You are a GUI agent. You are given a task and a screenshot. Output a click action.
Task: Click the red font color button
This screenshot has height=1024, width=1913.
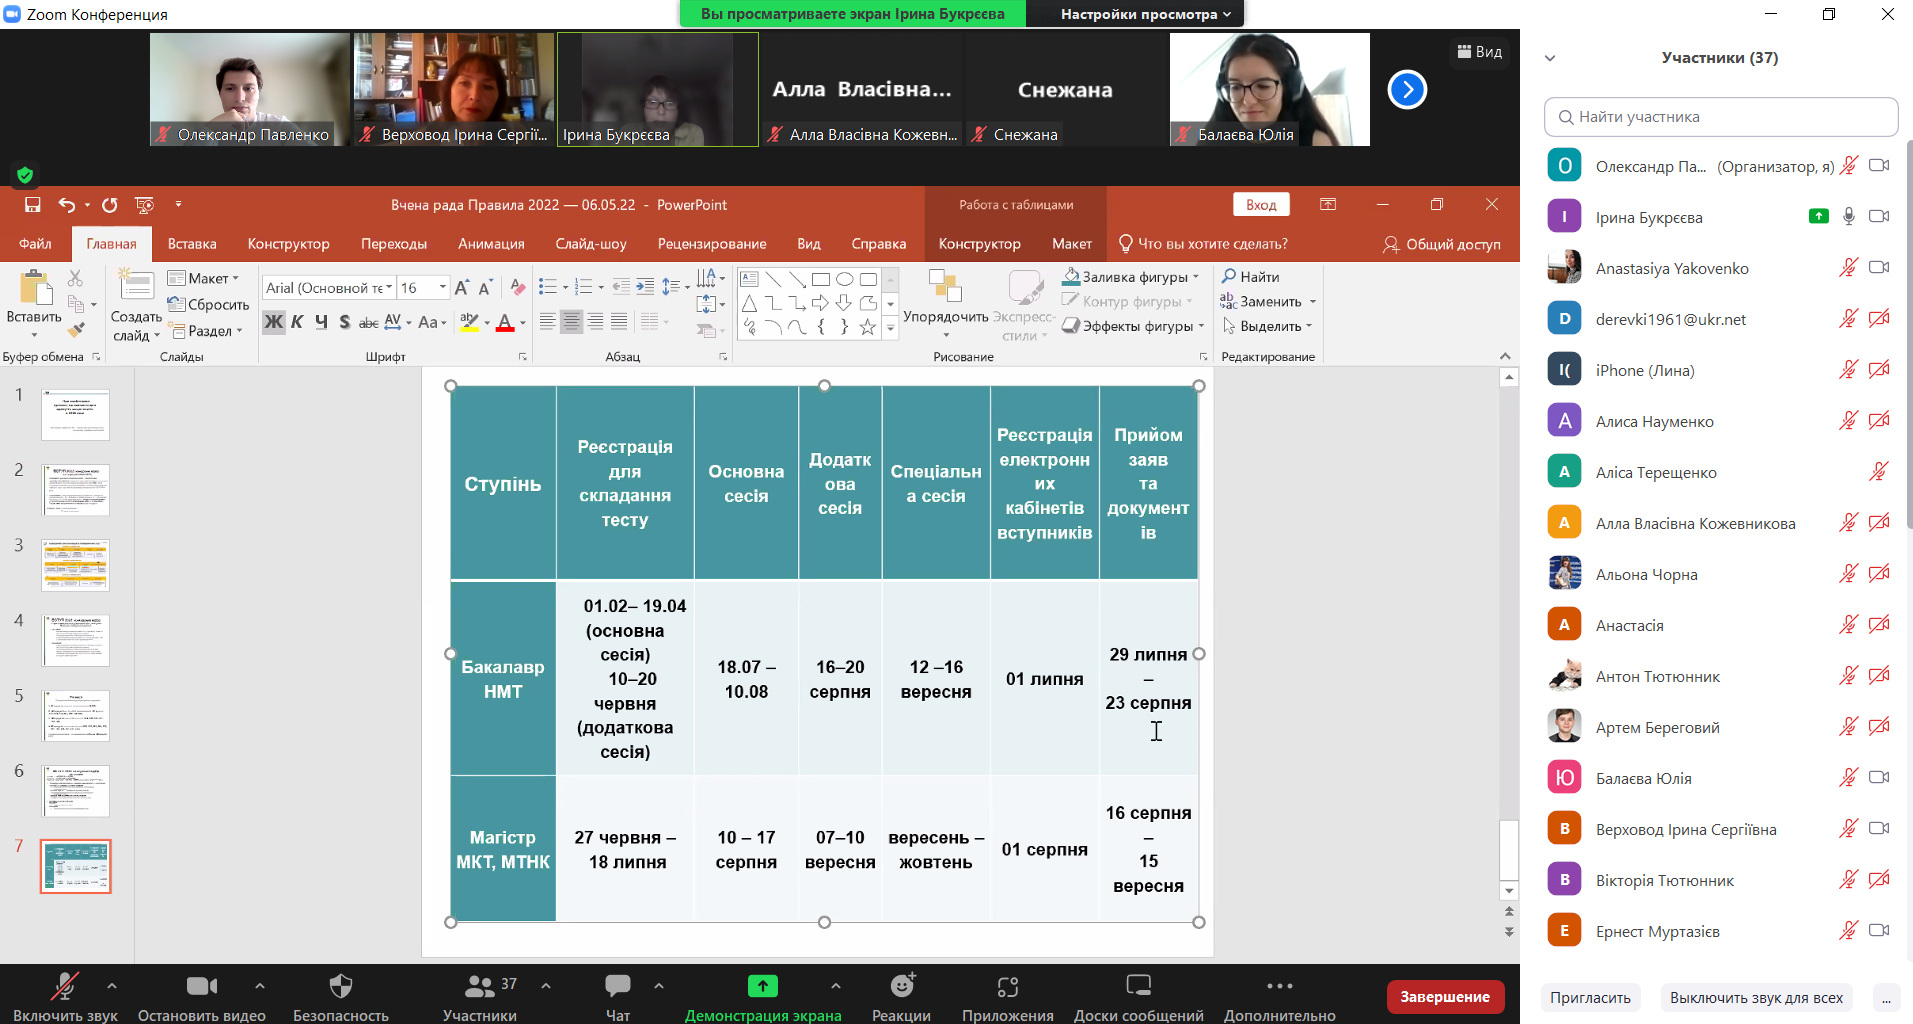coord(505,322)
